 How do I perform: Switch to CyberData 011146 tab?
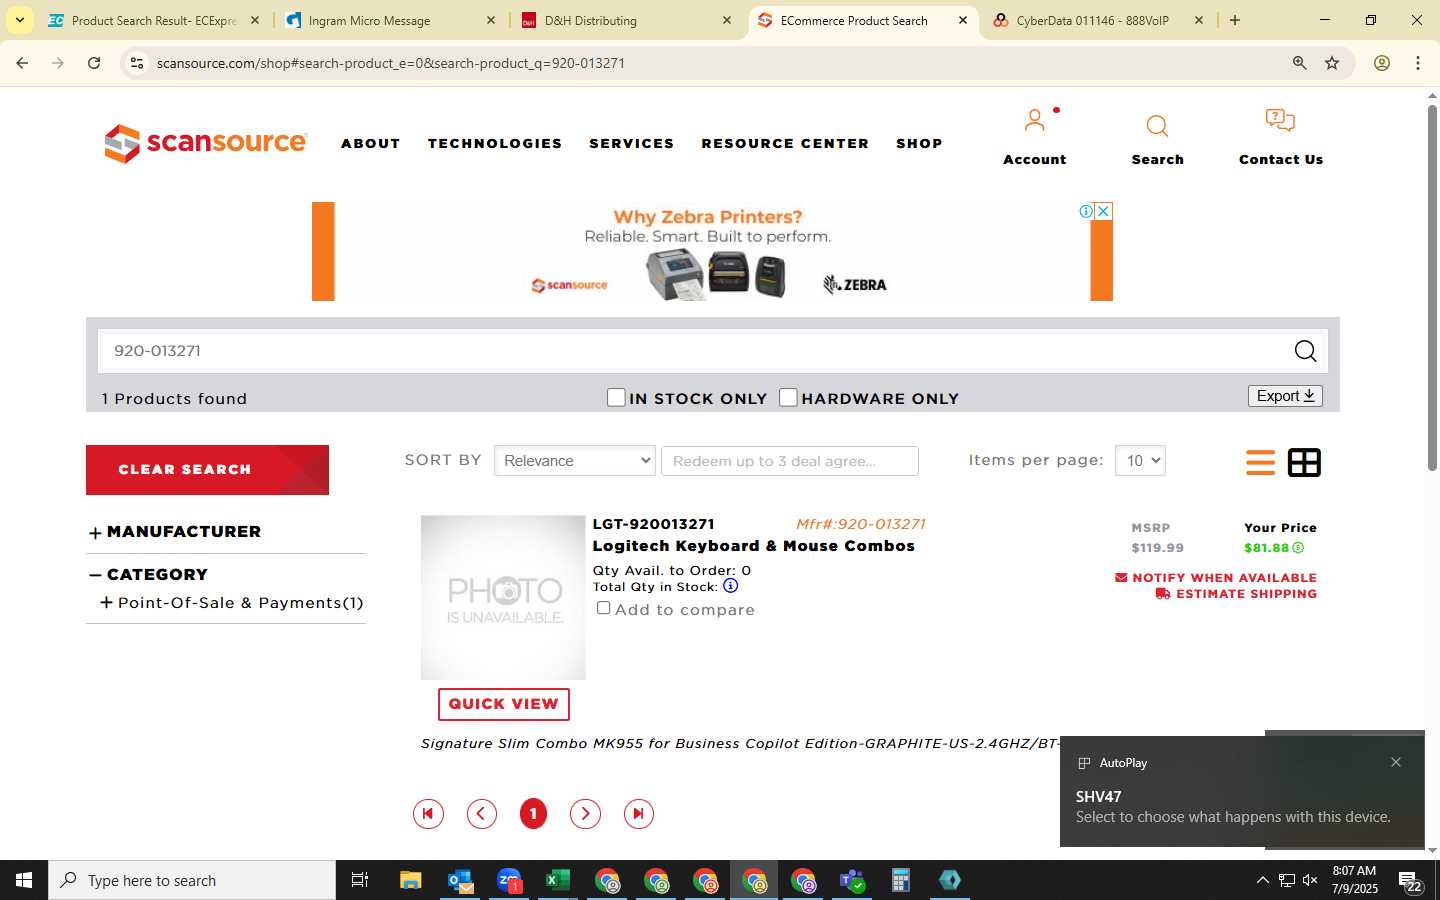click(x=1098, y=20)
